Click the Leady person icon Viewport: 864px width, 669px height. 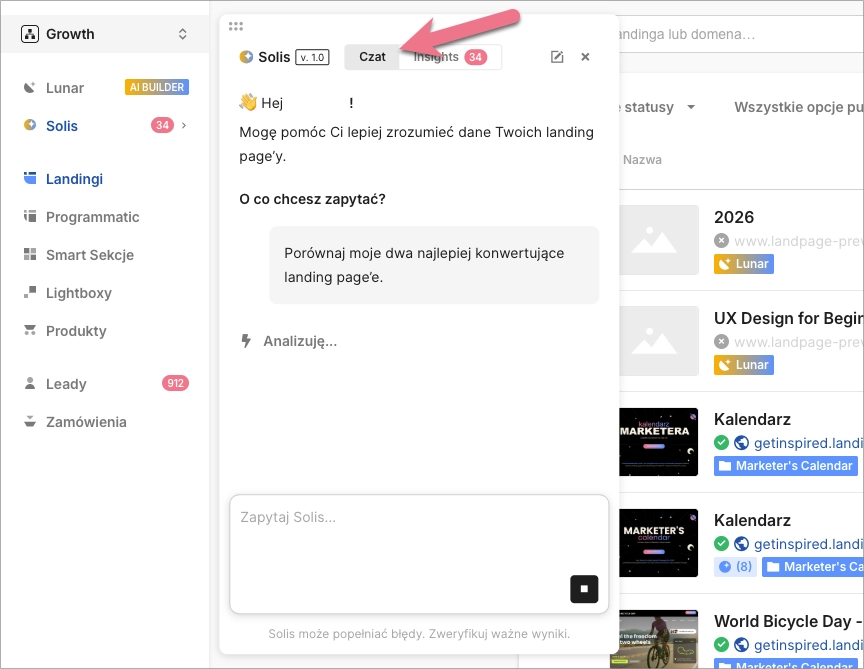pyautogui.click(x=30, y=383)
